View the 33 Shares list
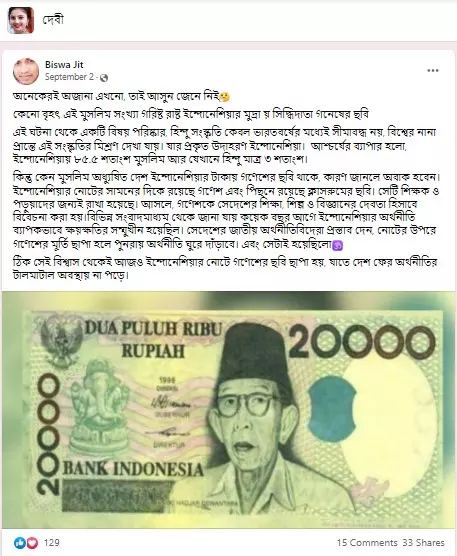This screenshot has width=457, height=556. [423, 543]
